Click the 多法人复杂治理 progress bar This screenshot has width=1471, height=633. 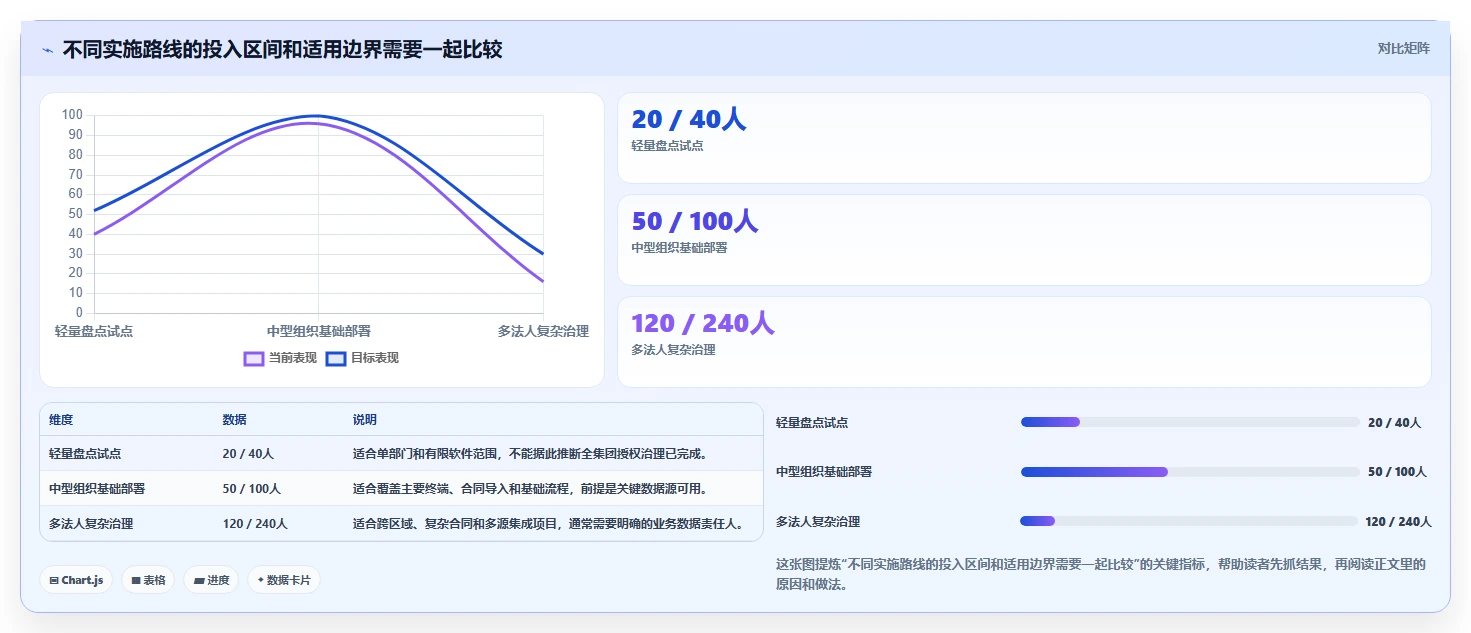click(x=1190, y=521)
